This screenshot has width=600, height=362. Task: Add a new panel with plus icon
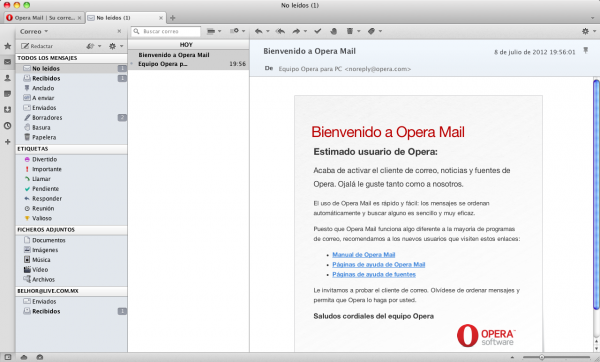point(7,142)
